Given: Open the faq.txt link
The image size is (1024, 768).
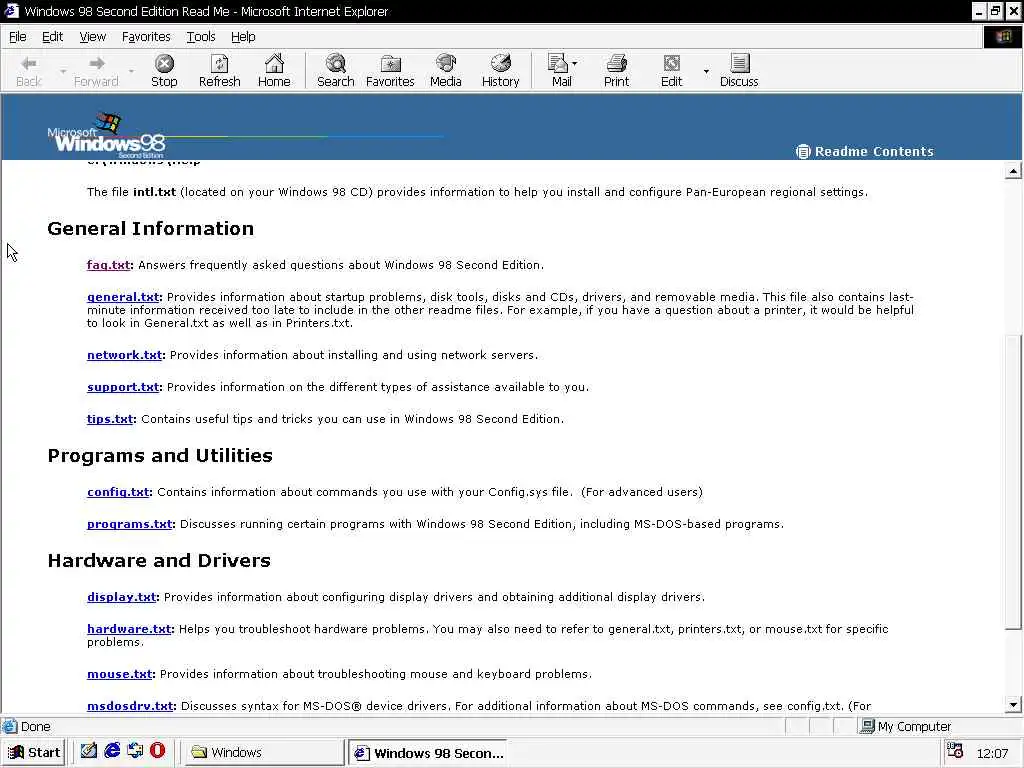Looking at the screenshot, I should (x=108, y=265).
